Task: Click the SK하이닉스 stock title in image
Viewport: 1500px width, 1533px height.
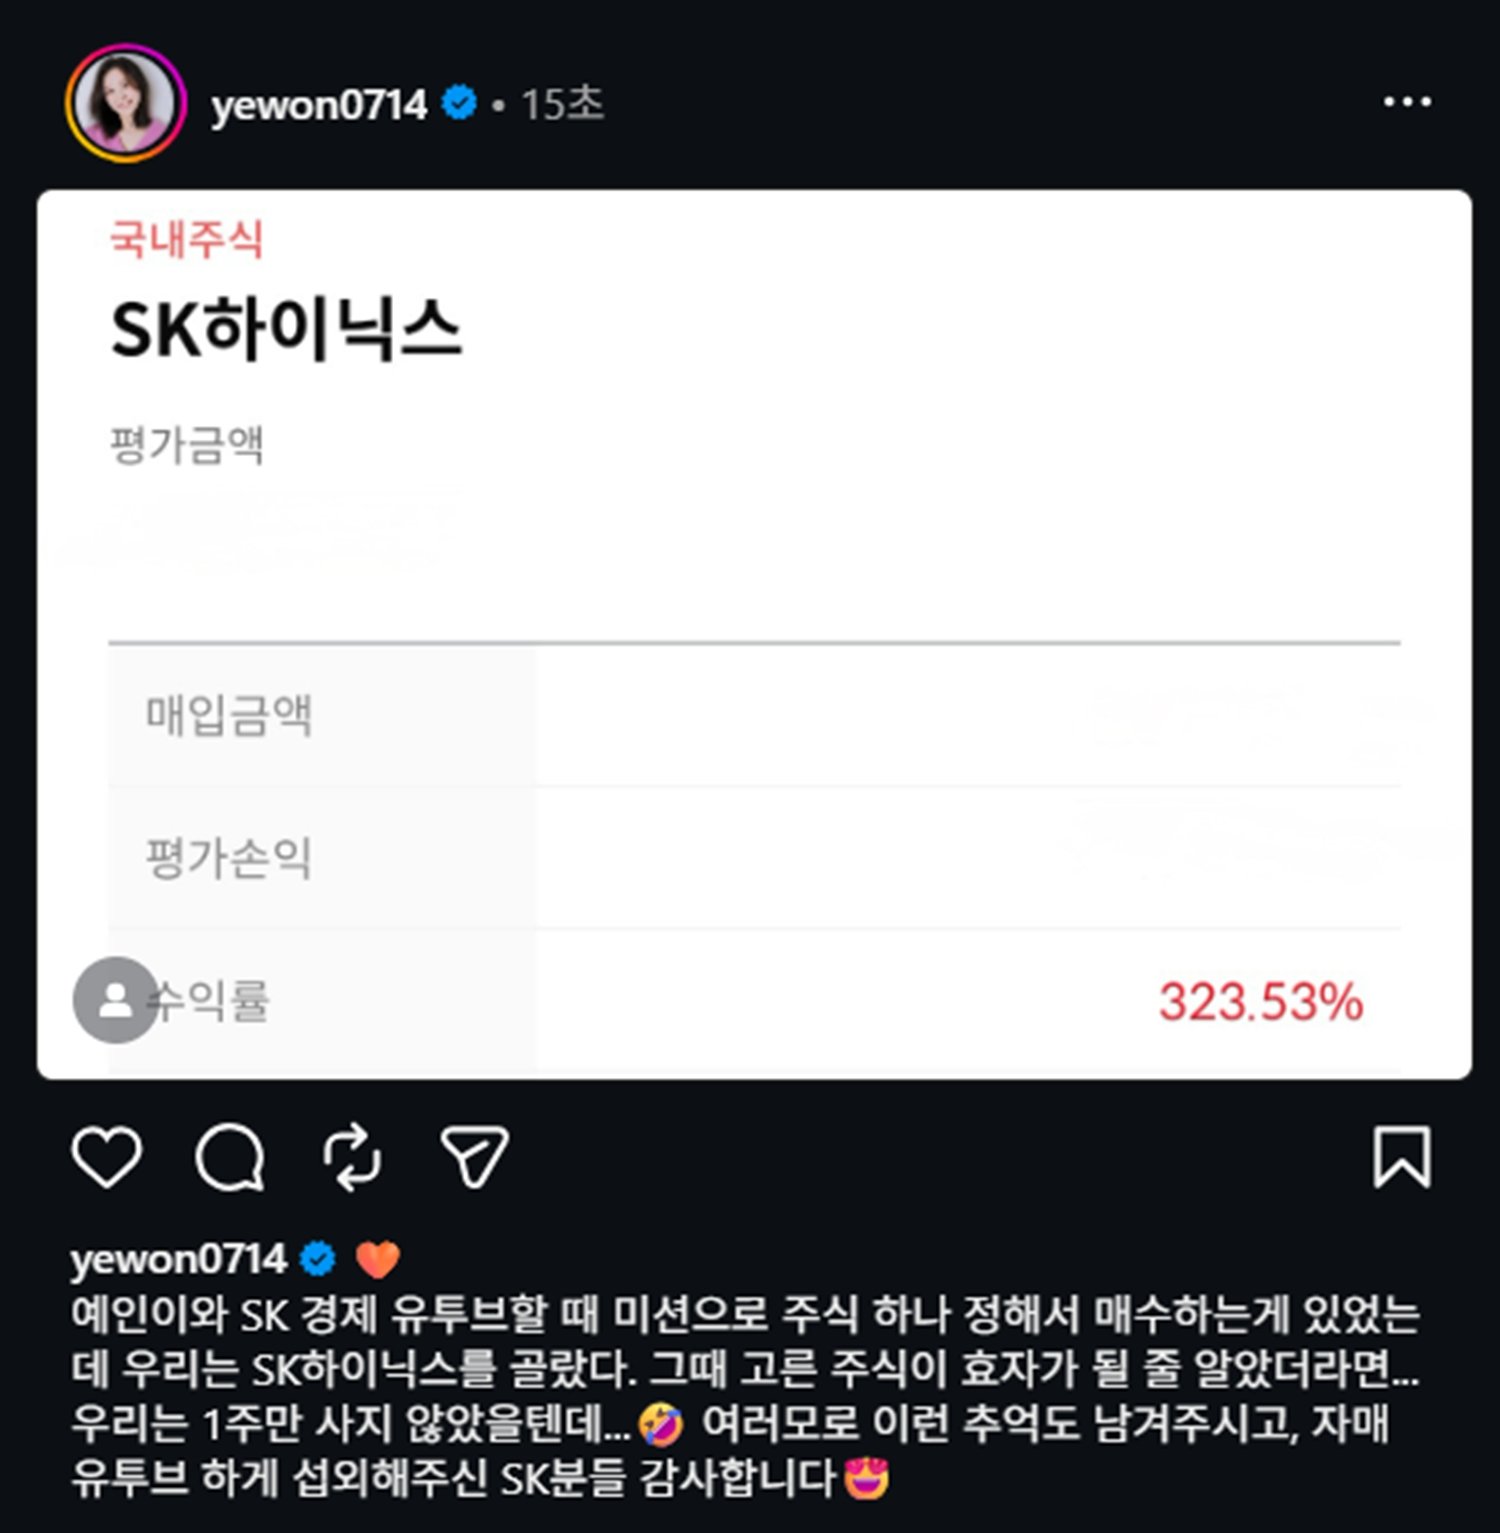Action: coord(286,329)
